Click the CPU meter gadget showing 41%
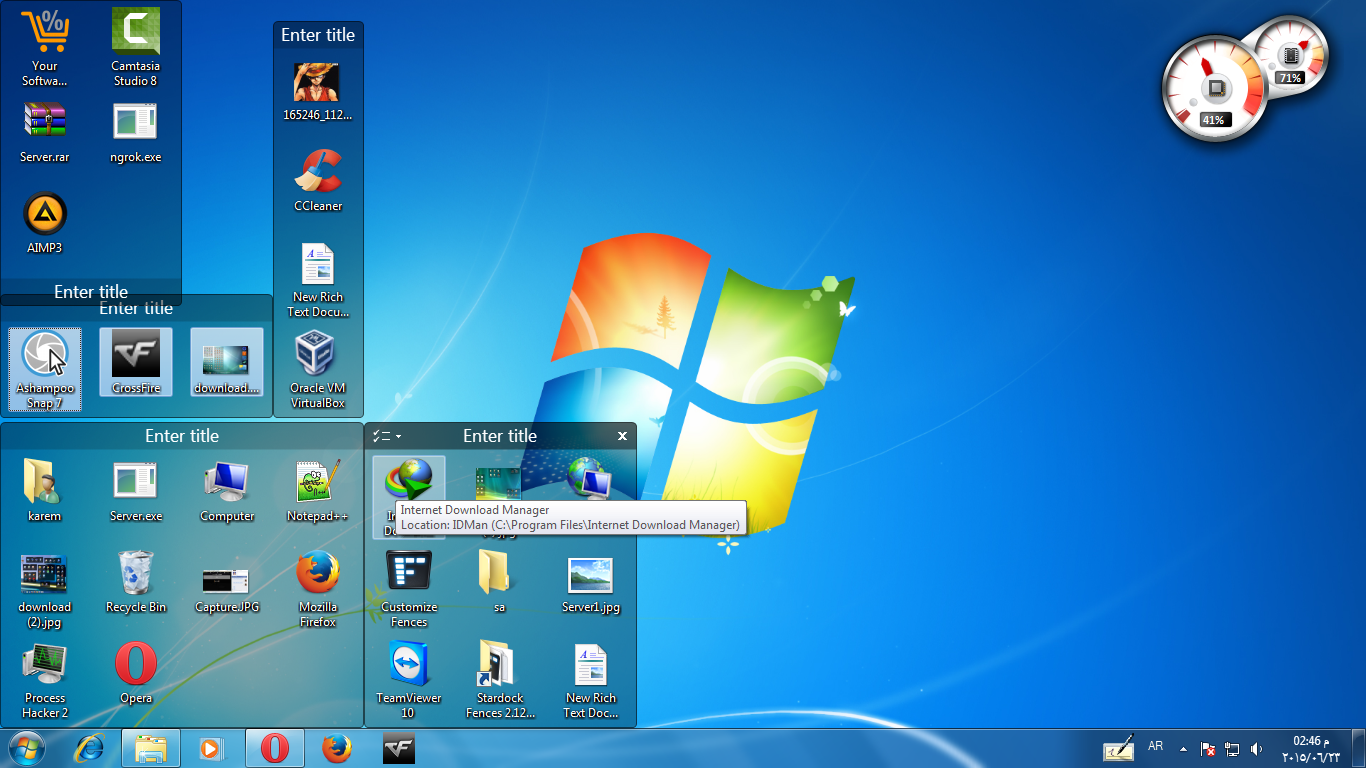This screenshot has width=1366, height=768. pyautogui.click(x=1213, y=89)
